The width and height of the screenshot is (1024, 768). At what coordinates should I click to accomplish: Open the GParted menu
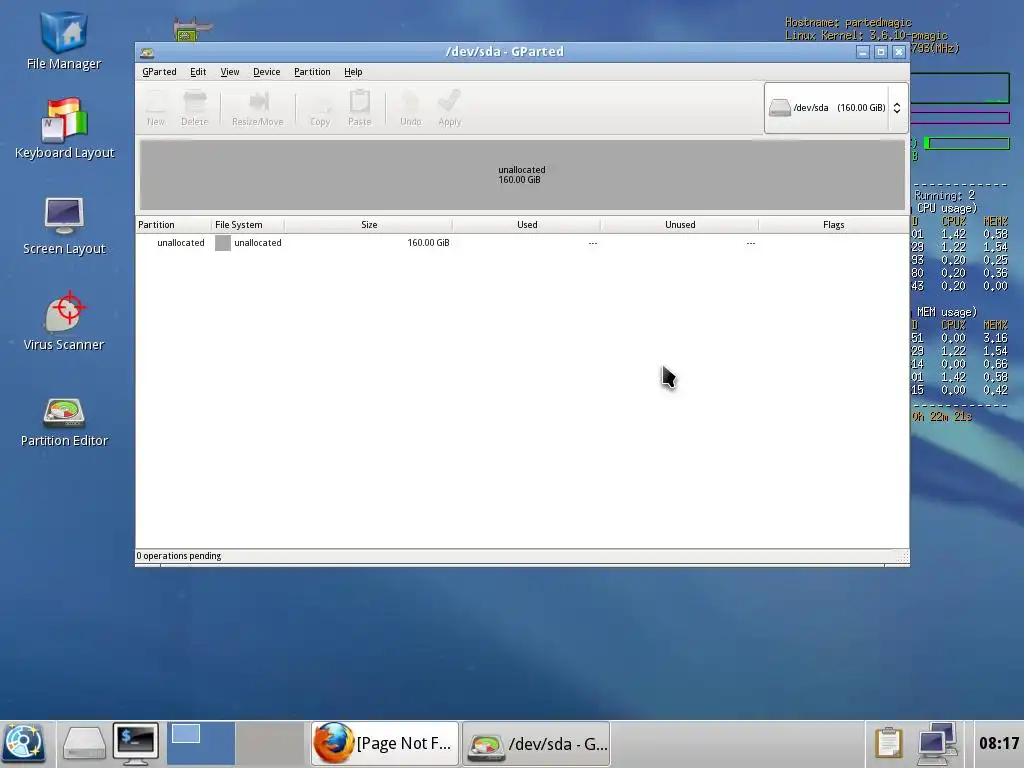click(x=159, y=72)
